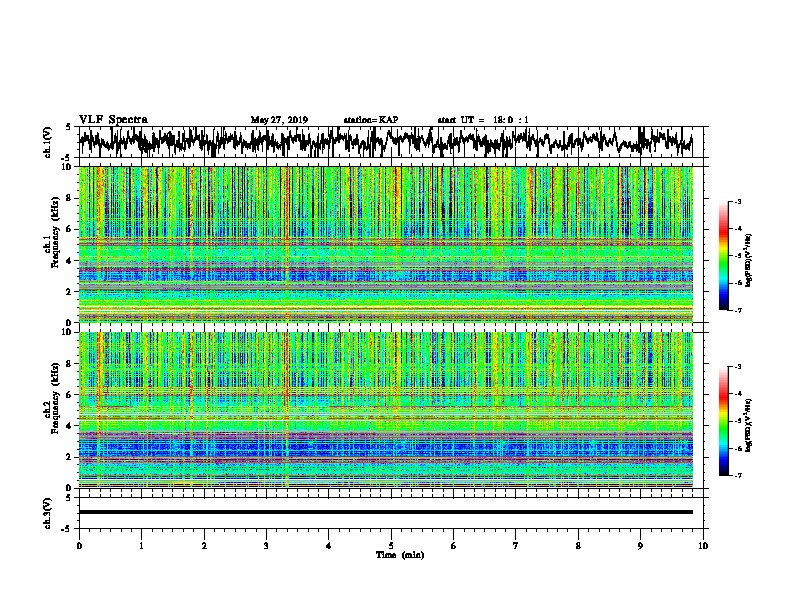Click the time axis tick label "1"

[x=141, y=545]
